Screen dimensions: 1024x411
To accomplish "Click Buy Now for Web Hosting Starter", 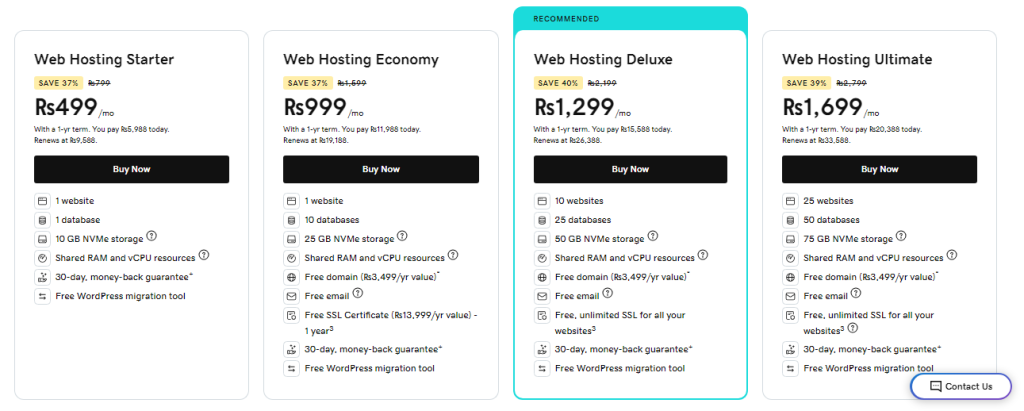I will pos(131,169).
